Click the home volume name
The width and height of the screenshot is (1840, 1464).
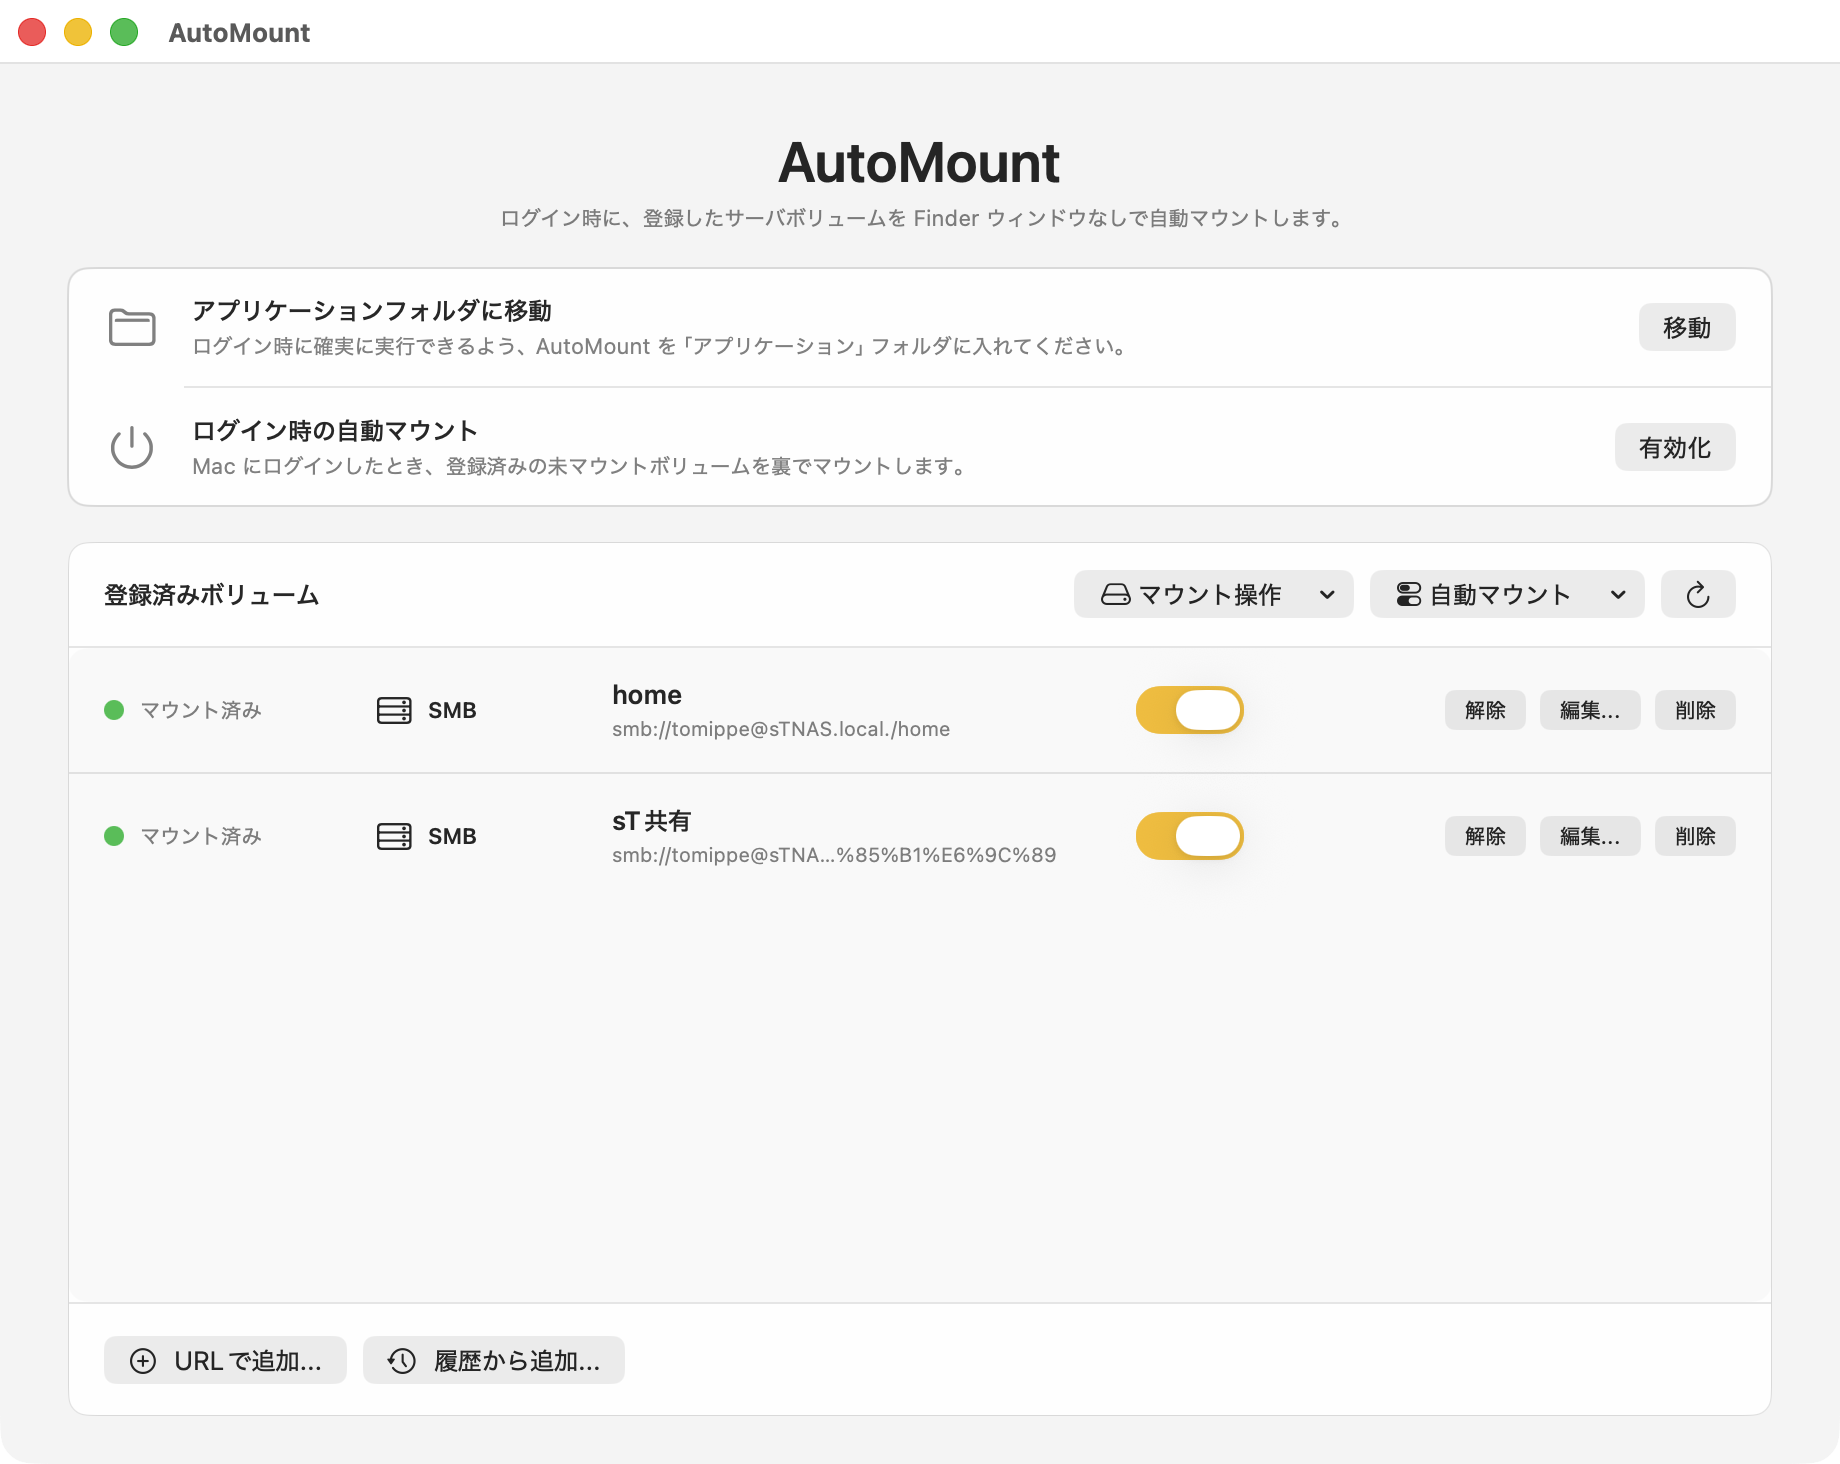pos(647,695)
